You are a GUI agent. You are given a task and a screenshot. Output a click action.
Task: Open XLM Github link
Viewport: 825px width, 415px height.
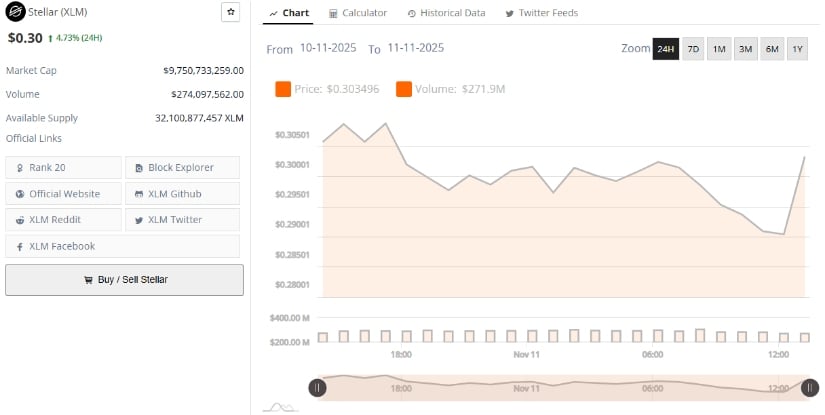(182, 193)
